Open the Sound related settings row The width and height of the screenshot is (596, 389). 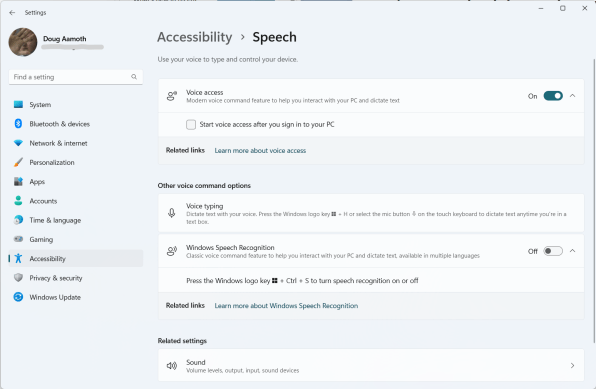[371, 365]
